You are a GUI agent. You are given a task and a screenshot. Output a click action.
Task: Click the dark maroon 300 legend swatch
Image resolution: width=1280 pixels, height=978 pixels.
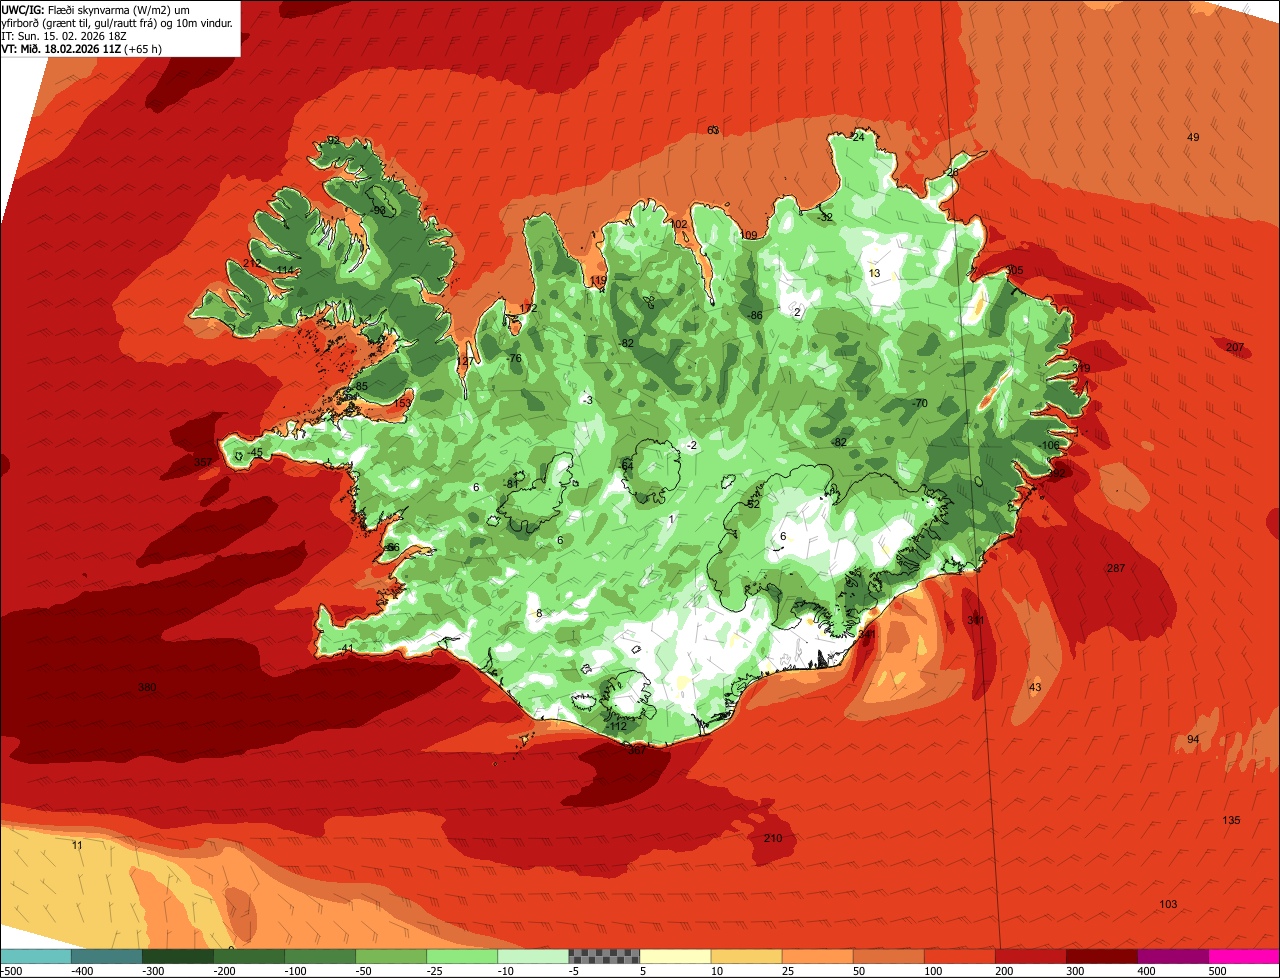[x=1101, y=956]
